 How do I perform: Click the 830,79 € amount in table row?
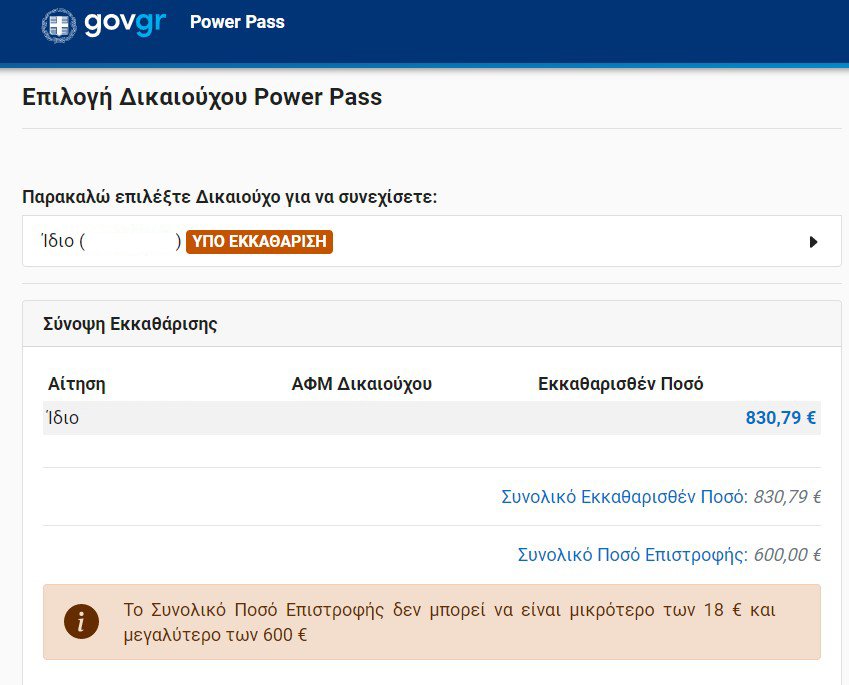tap(780, 418)
